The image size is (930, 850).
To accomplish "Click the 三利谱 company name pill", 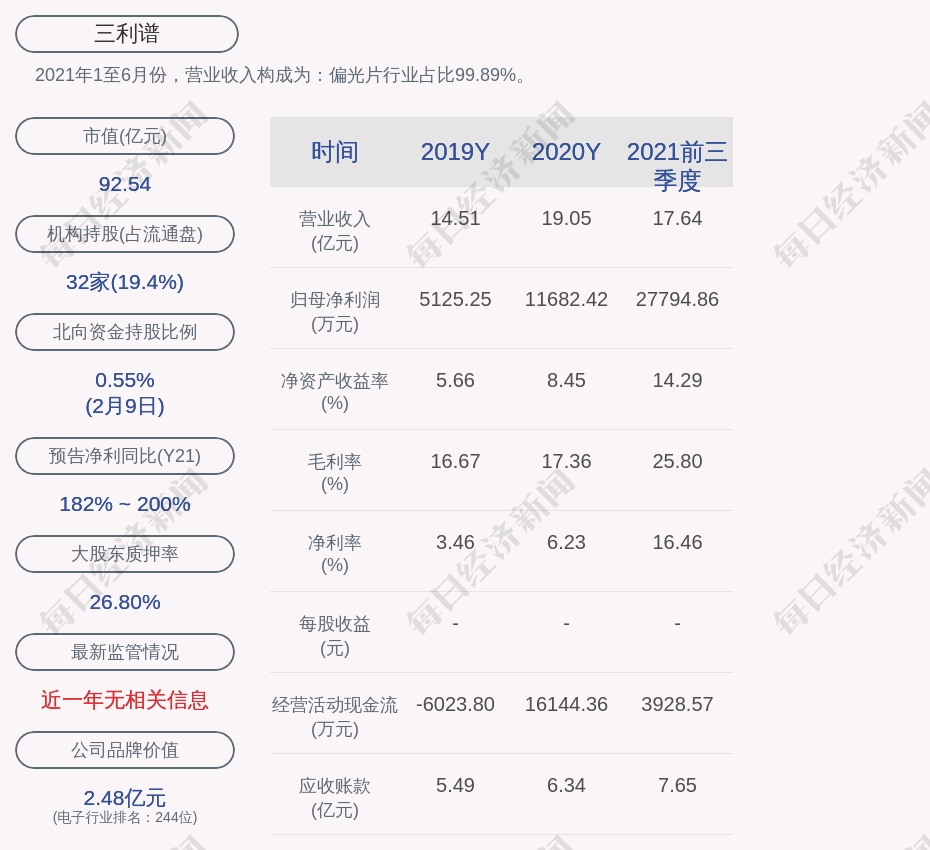I will pos(127,34).
